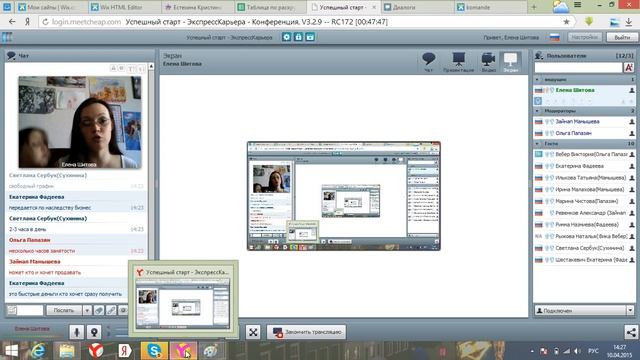This screenshot has width=640, height=360.
Task: Click the chat notes icon left of message field
Action: pyautogui.click(x=12, y=310)
